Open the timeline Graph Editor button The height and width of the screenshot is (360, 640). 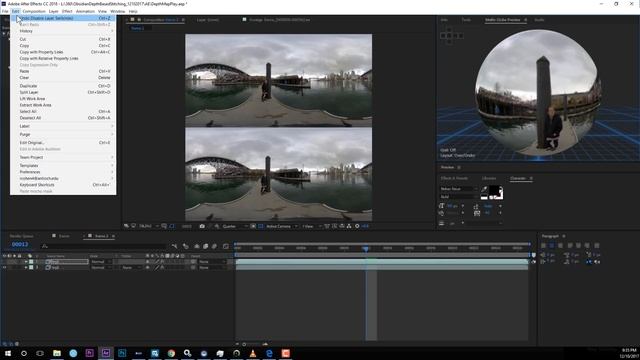(x=226, y=246)
